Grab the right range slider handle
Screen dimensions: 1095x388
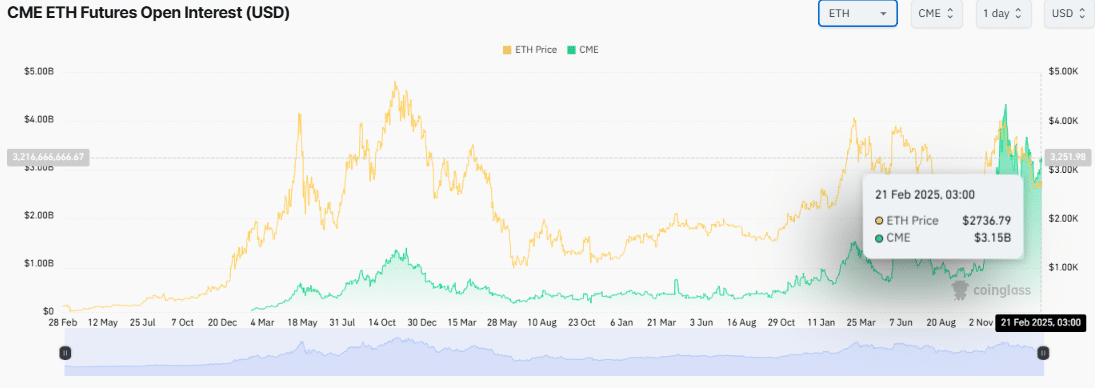click(x=1043, y=353)
